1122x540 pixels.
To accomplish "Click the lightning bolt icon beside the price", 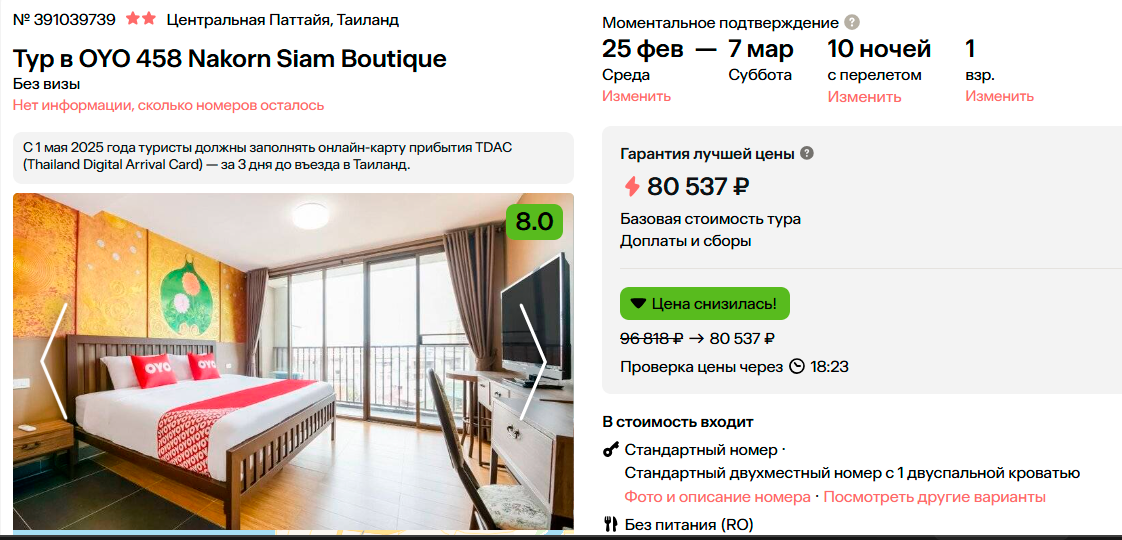I will (x=632, y=186).
